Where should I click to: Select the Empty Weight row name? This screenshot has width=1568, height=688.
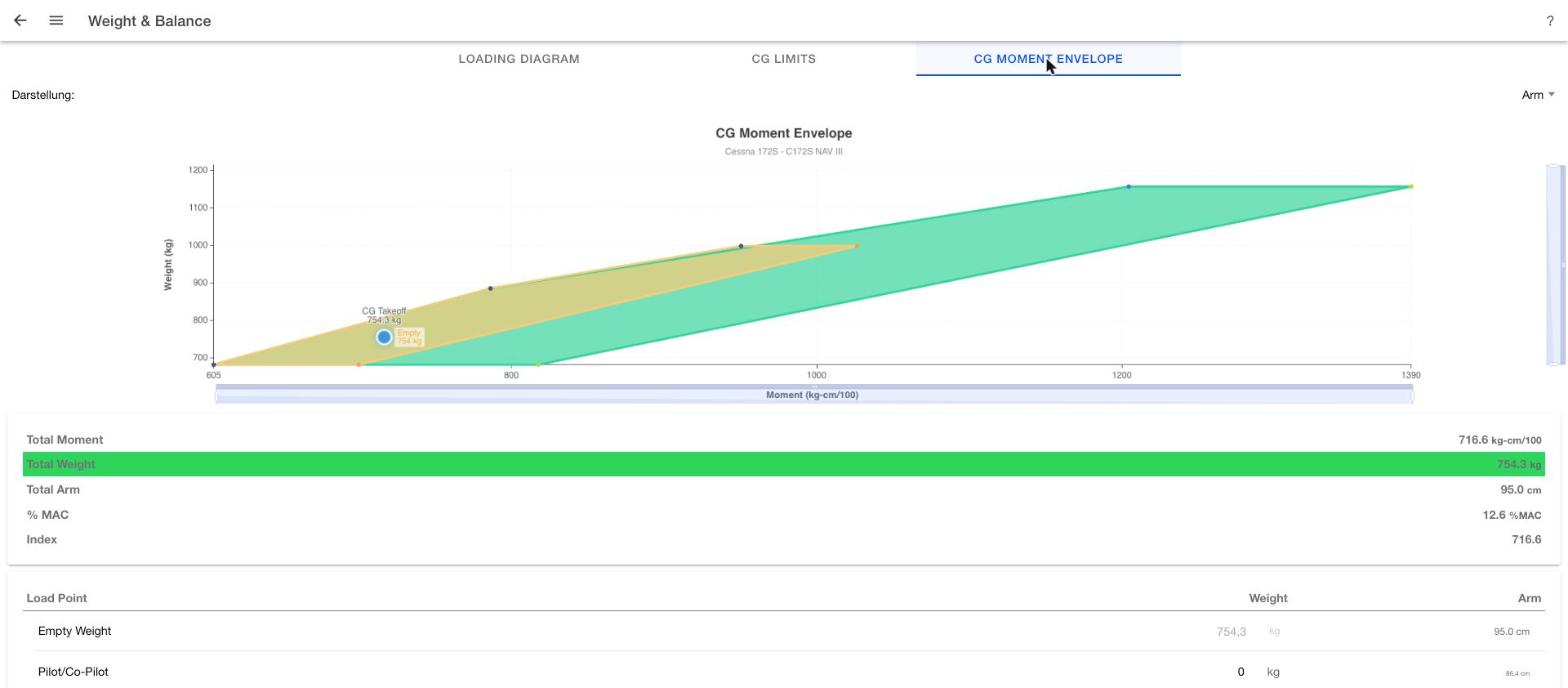(75, 632)
